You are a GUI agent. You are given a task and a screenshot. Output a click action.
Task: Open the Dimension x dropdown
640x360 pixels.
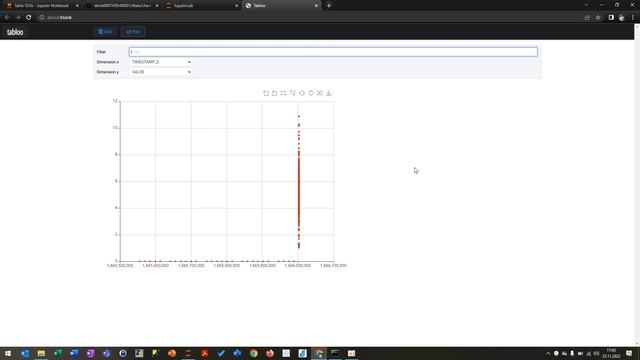pyautogui.click(x=161, y=62)
